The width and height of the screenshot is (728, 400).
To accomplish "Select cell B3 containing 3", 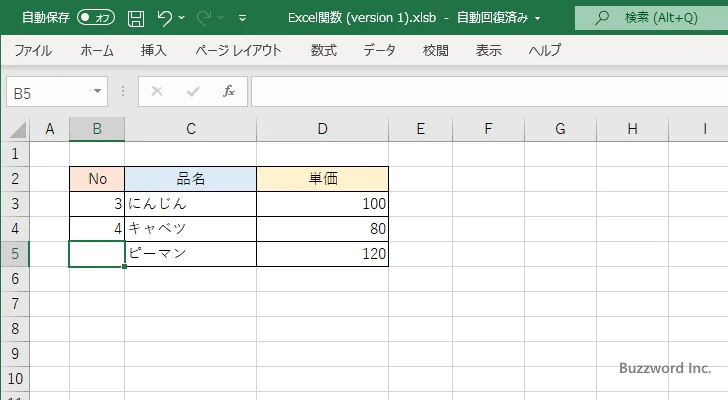I will click(97, 204).
